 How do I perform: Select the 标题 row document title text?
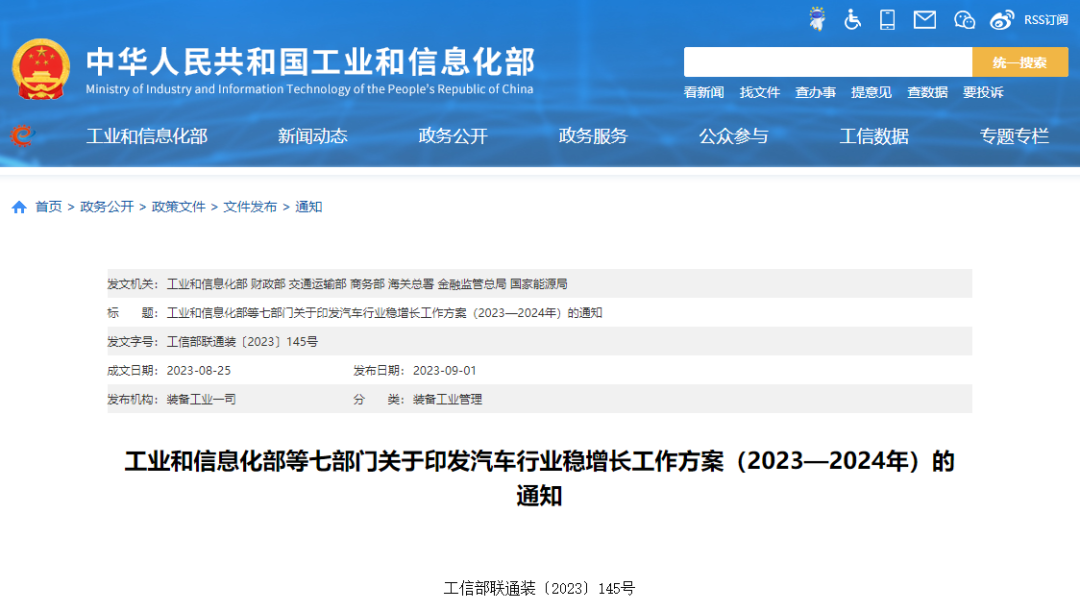[384, 313]
